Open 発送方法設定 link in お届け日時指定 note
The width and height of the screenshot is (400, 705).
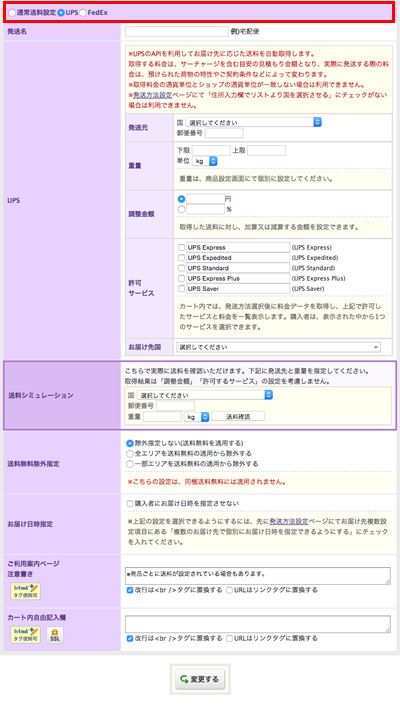[x=289, y=522]
